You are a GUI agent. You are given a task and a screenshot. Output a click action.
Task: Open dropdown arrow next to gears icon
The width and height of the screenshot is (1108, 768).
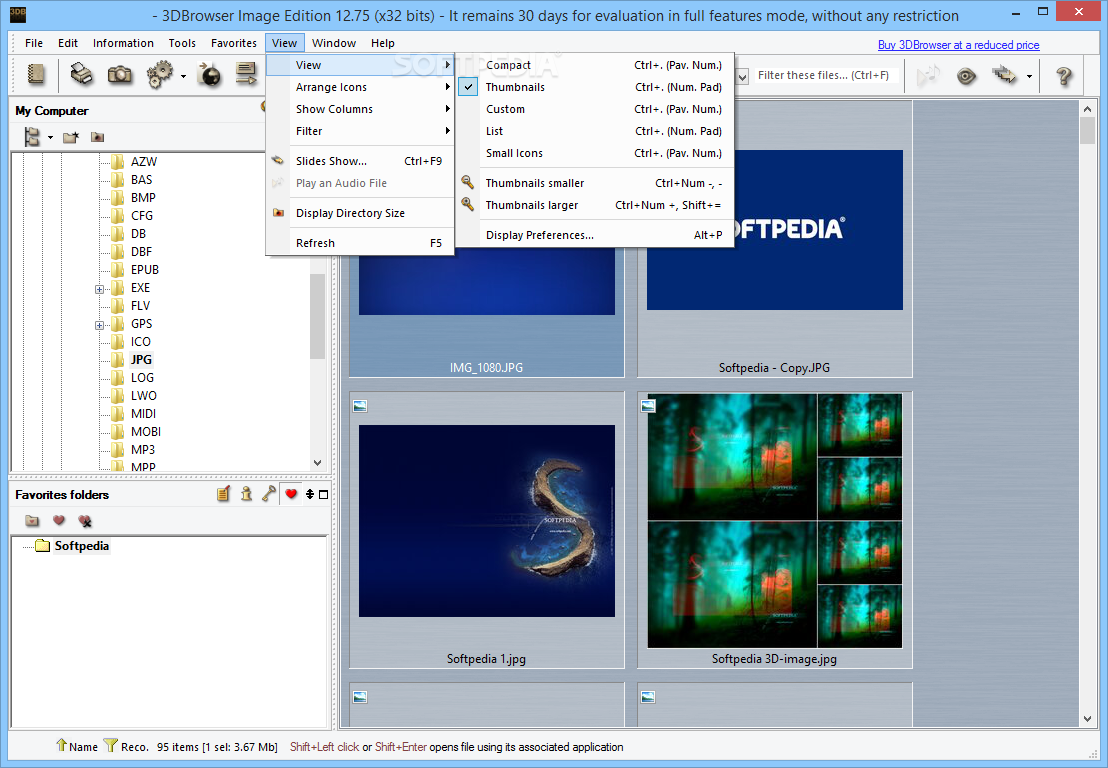[183, 76]
